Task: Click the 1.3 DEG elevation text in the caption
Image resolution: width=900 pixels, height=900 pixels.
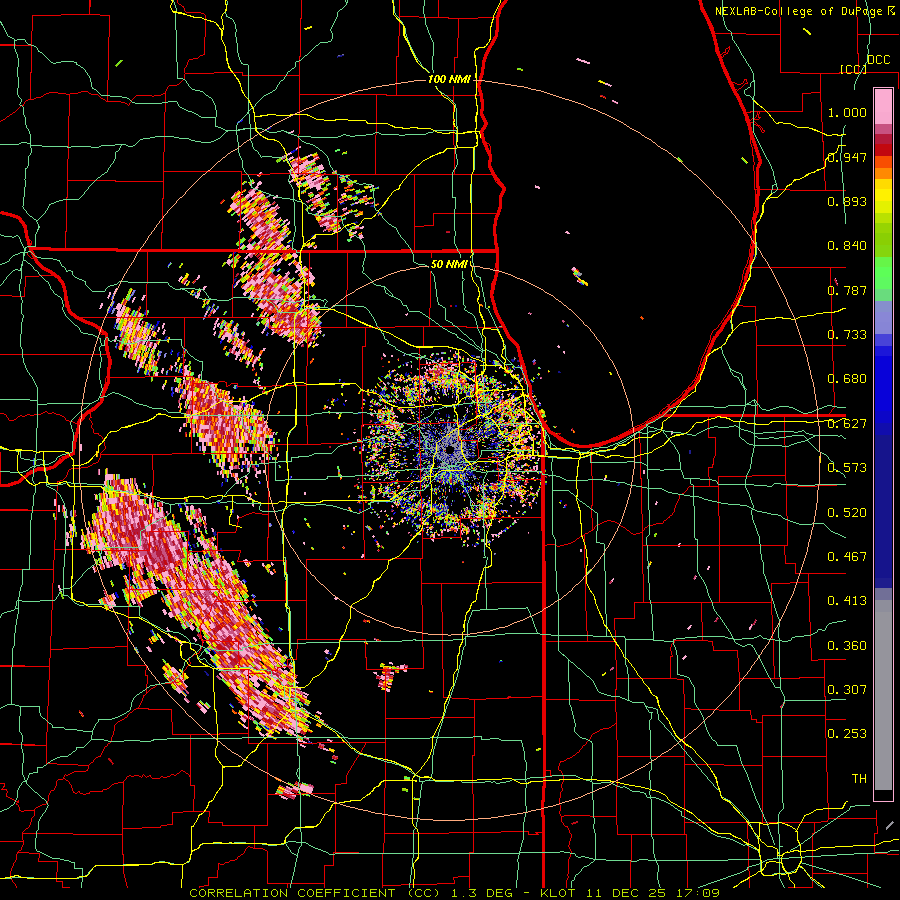Action: point(484,893)
